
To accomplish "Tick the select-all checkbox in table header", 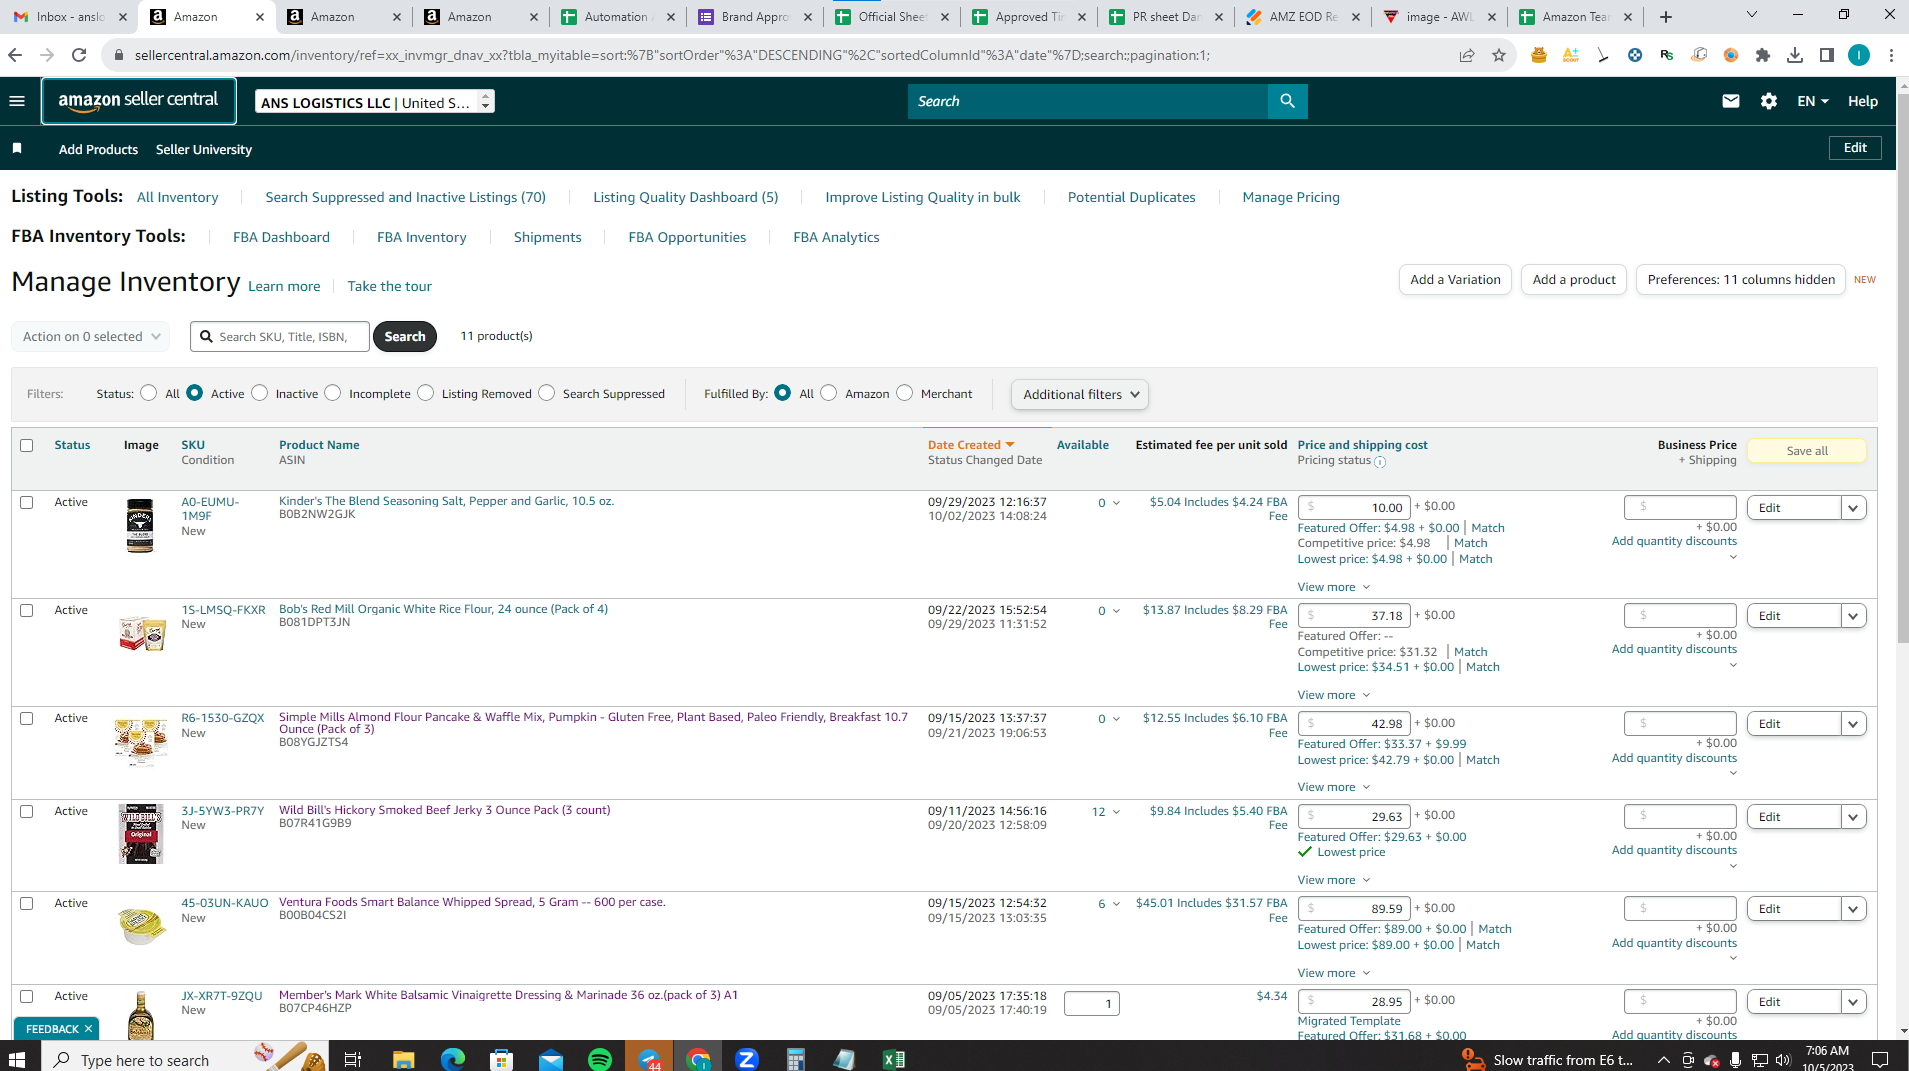I will point(27,446).
